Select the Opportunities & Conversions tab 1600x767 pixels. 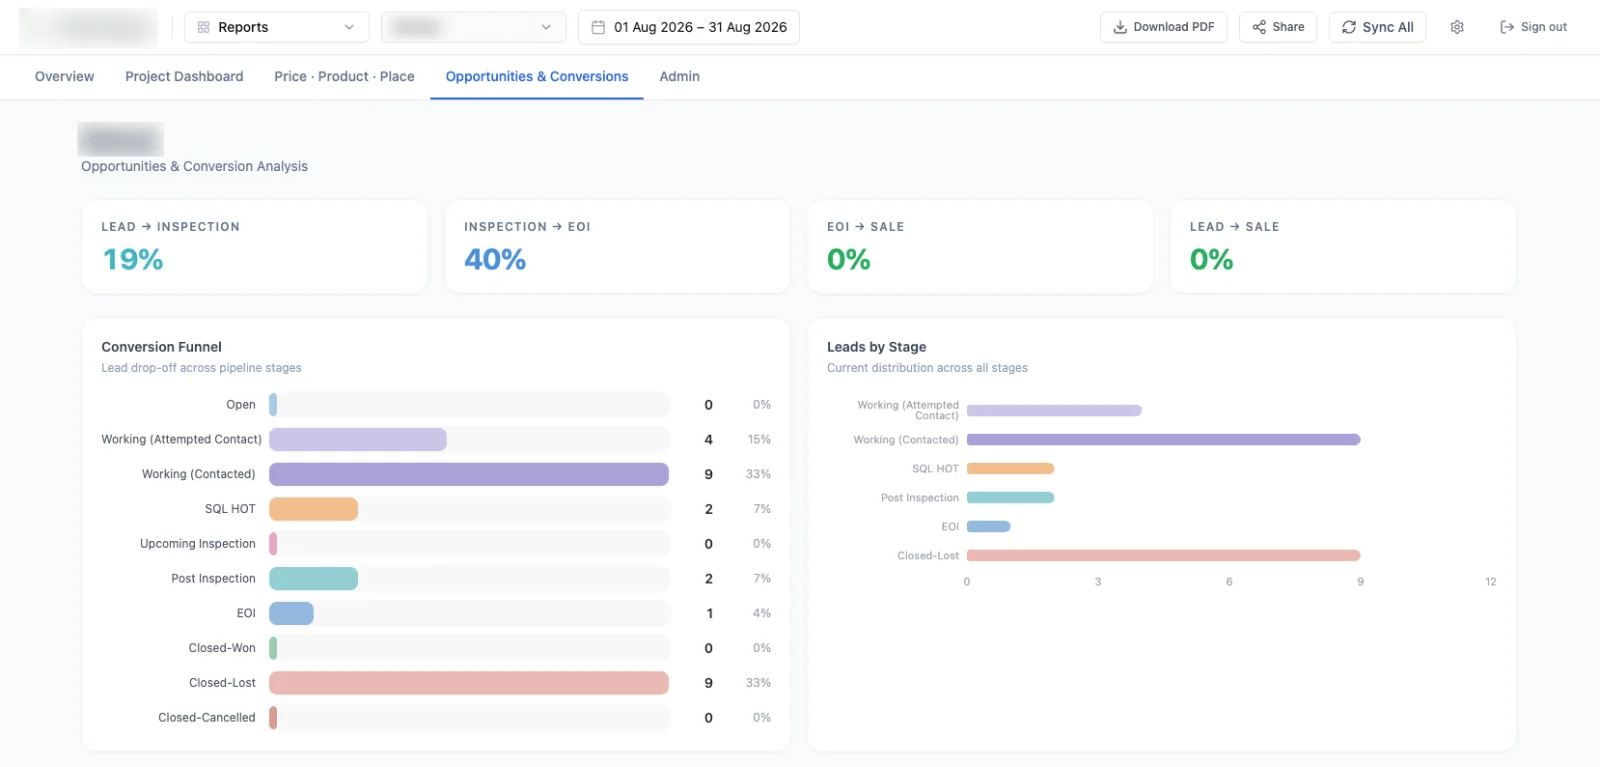coord(537,76)
